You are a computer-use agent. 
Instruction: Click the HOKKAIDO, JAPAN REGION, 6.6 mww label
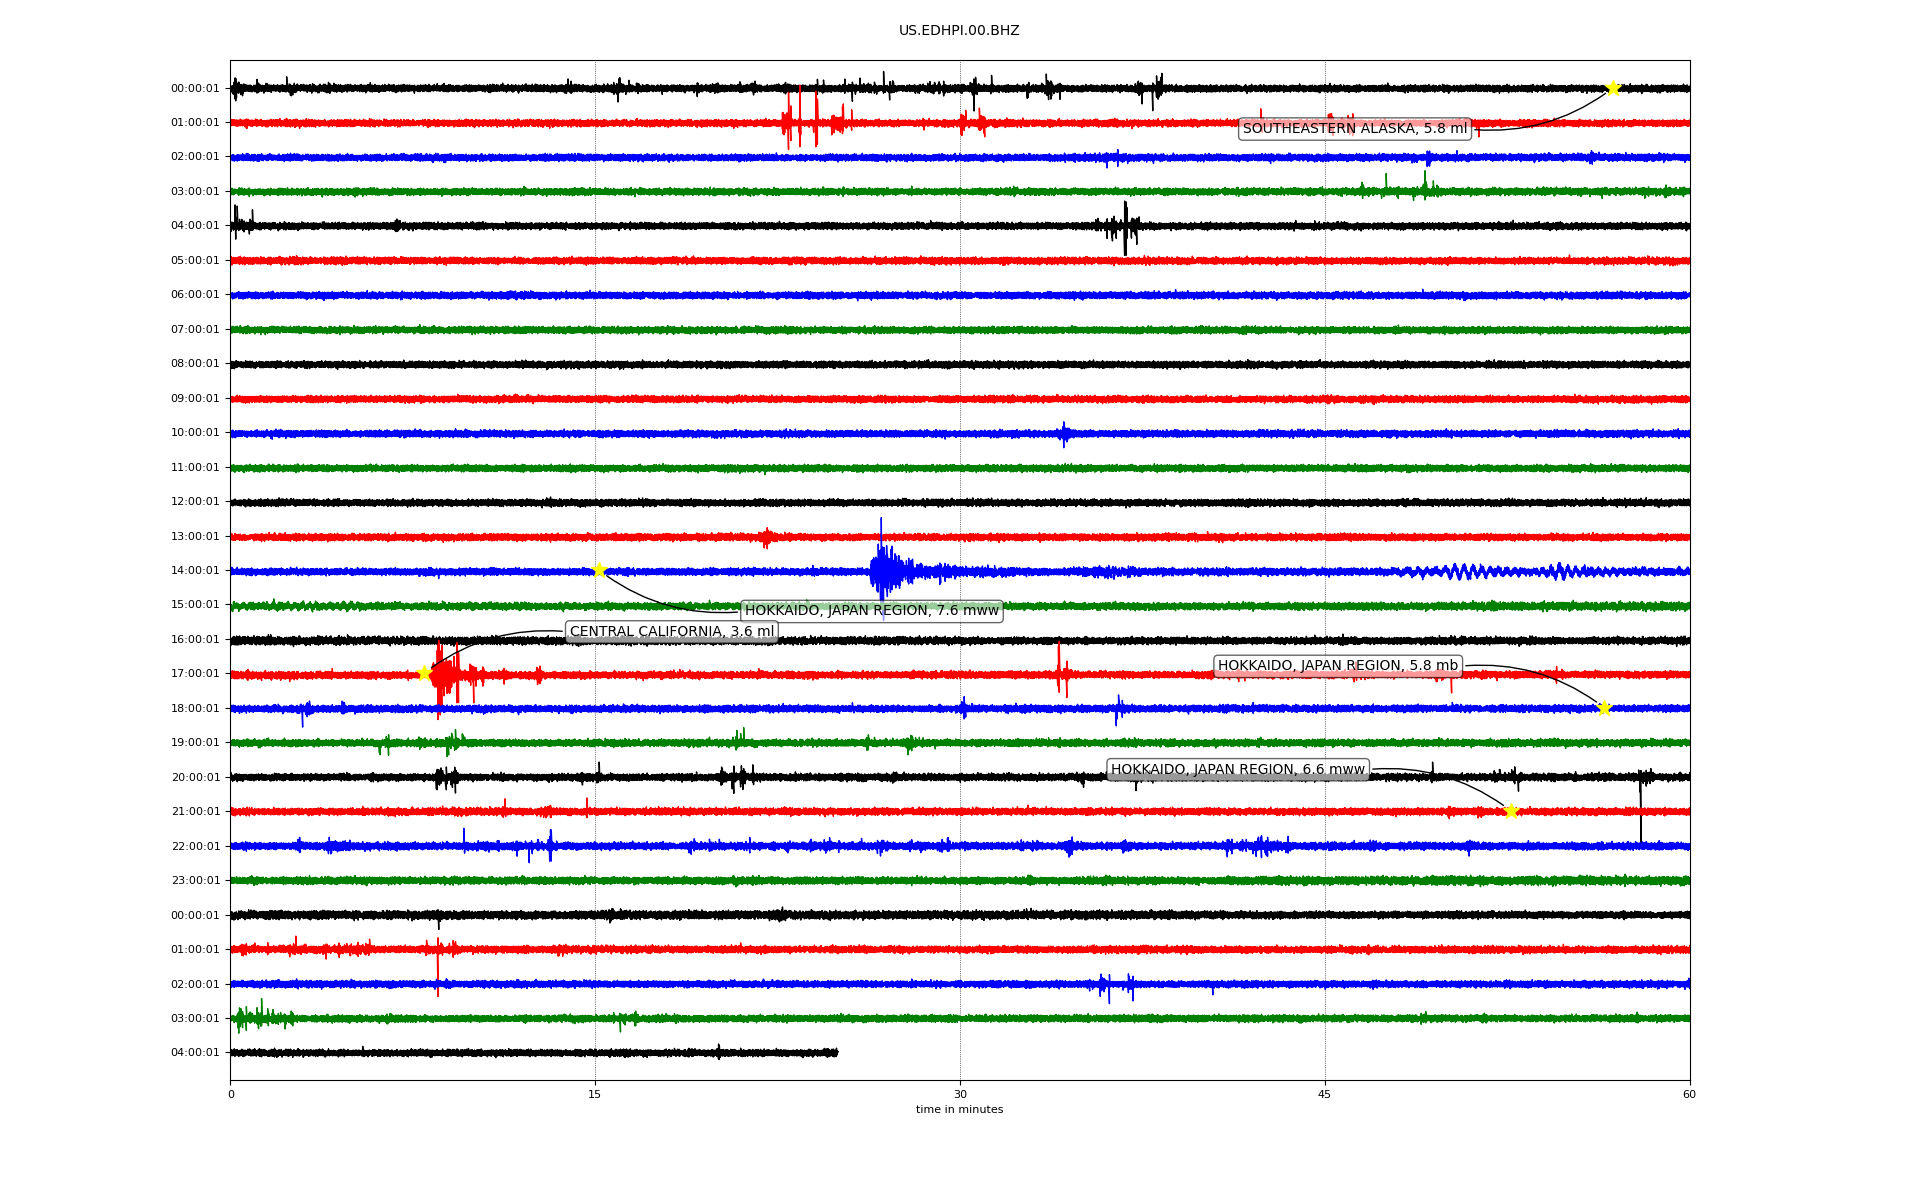click(x=1237, y=769)
